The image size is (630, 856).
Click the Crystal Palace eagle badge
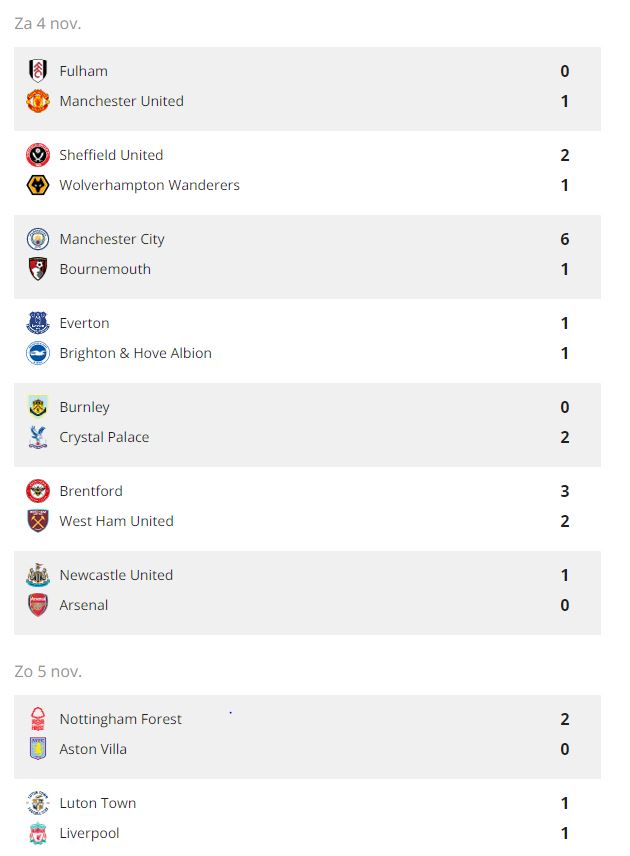click(x=38, y=437)
